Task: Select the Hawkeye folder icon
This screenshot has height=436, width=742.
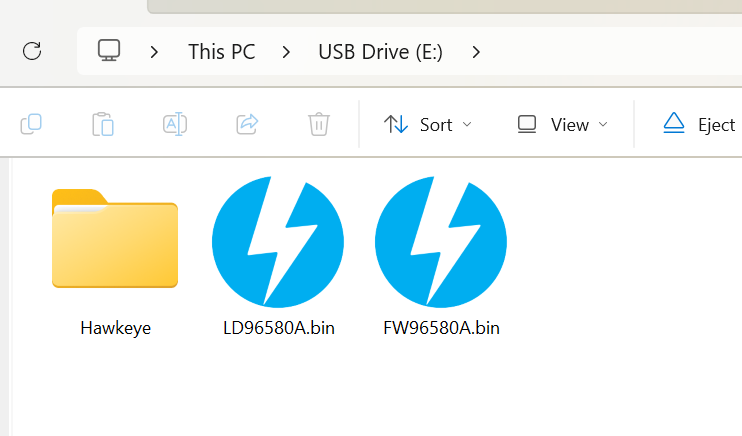Action: pyautogui.click(x=115, y=239)
